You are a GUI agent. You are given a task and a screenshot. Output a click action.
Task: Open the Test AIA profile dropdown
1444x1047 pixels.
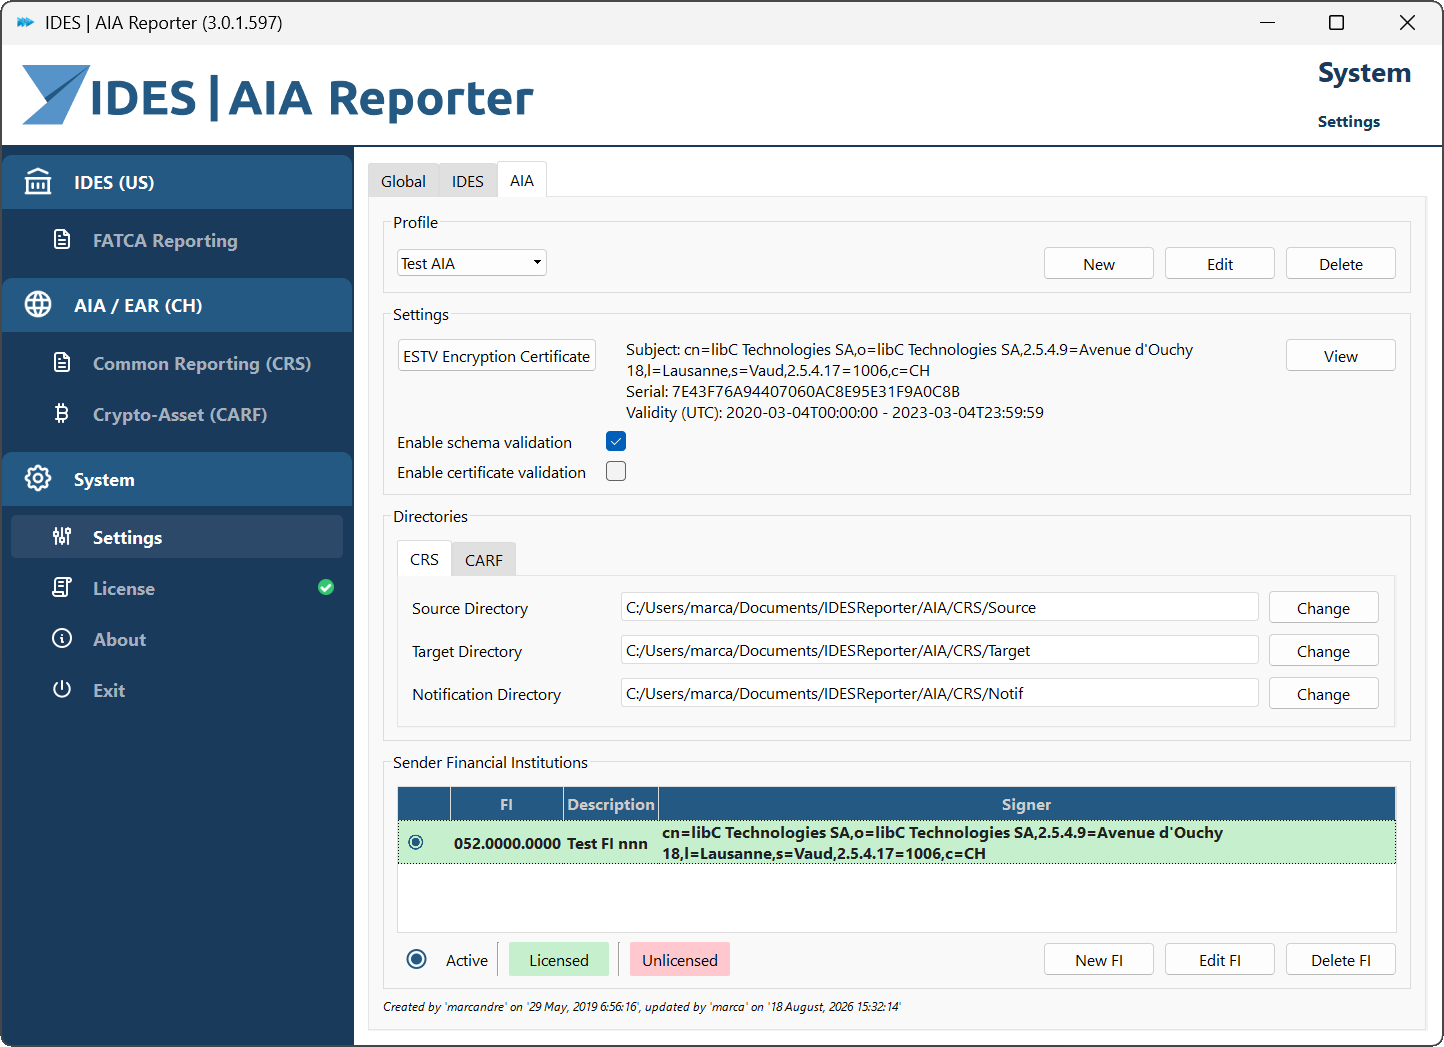(x=472, y=263)
